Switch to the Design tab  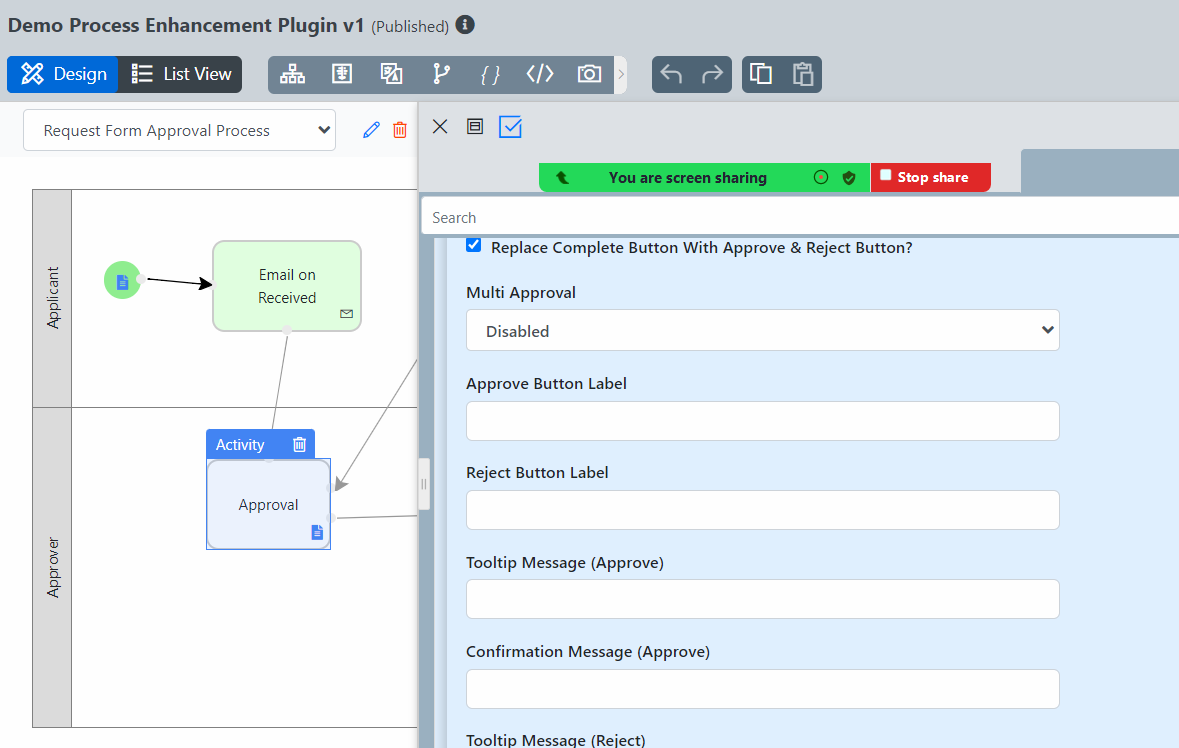click(64, 74)
